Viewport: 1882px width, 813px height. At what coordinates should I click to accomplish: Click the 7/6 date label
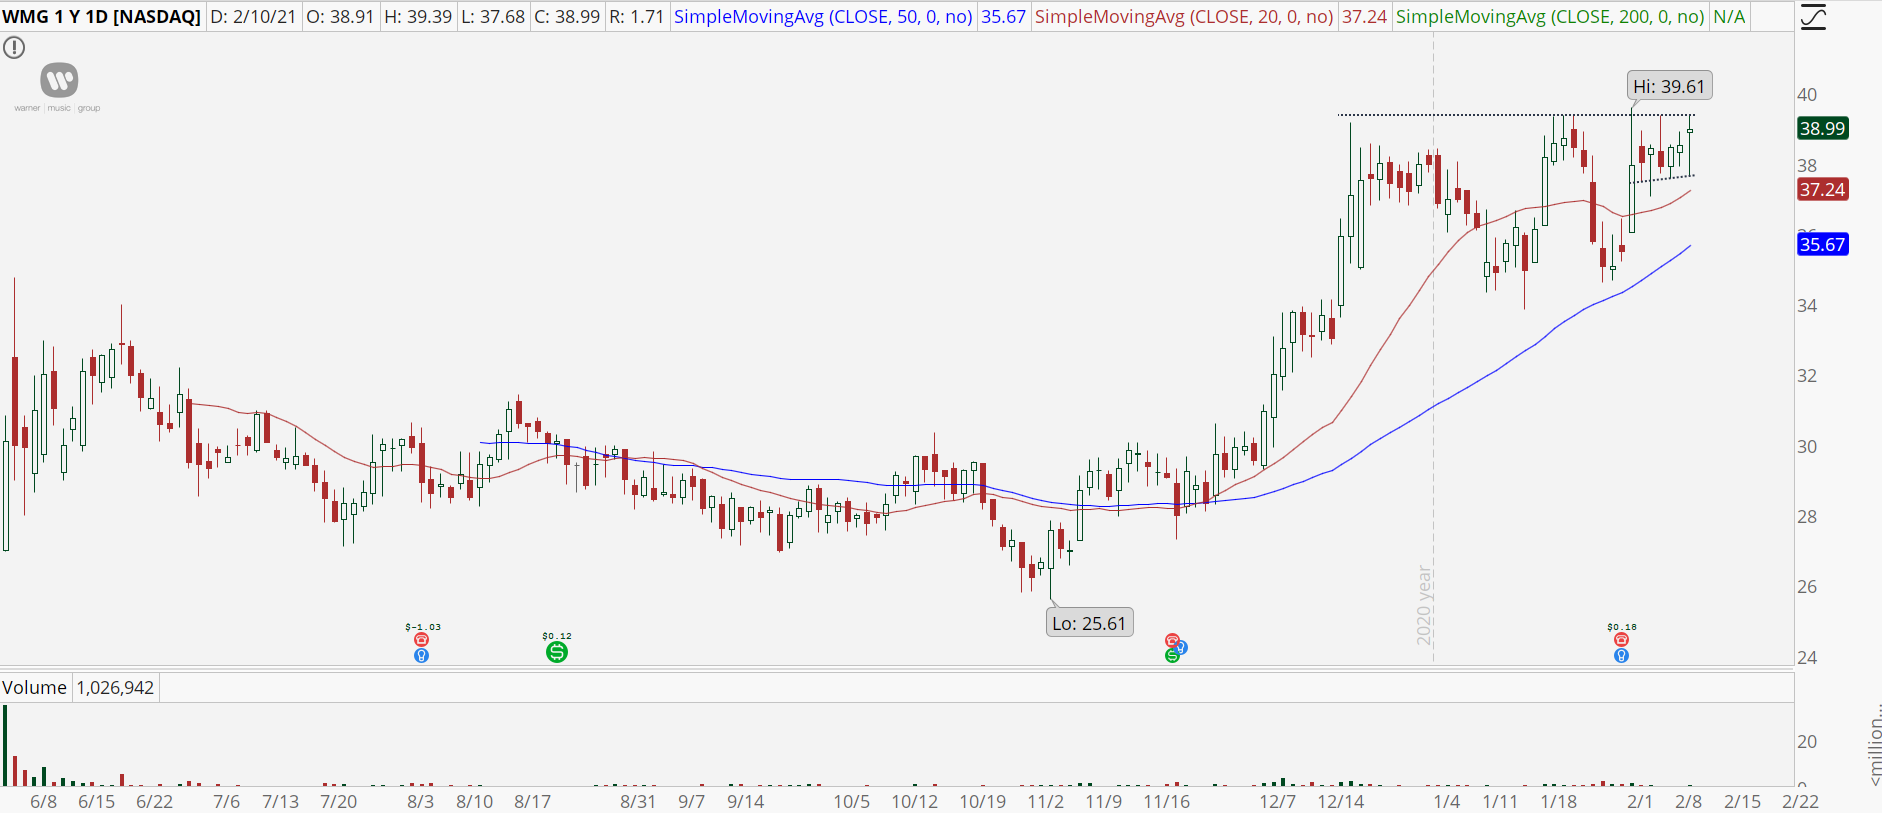click(x=227, y=802)
